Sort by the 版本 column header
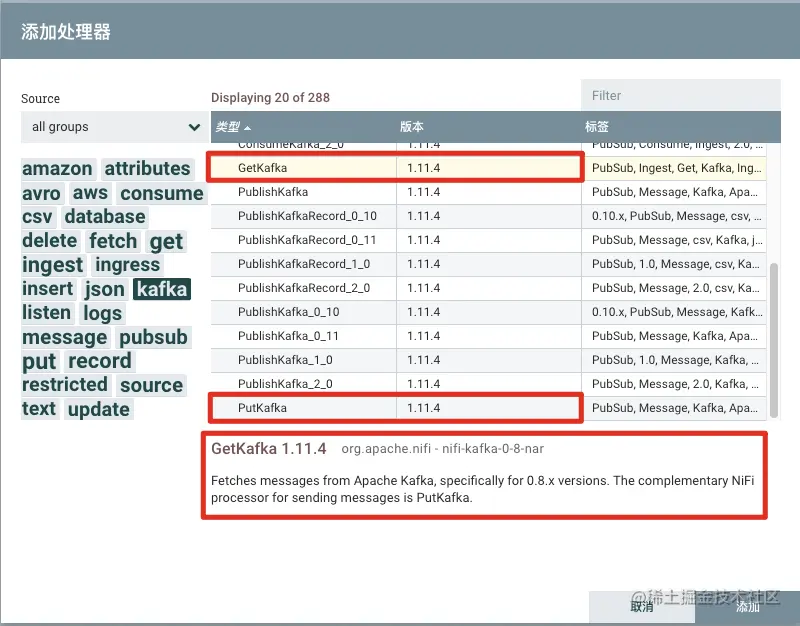Screen dimensions: 800x626 (412, 127)
